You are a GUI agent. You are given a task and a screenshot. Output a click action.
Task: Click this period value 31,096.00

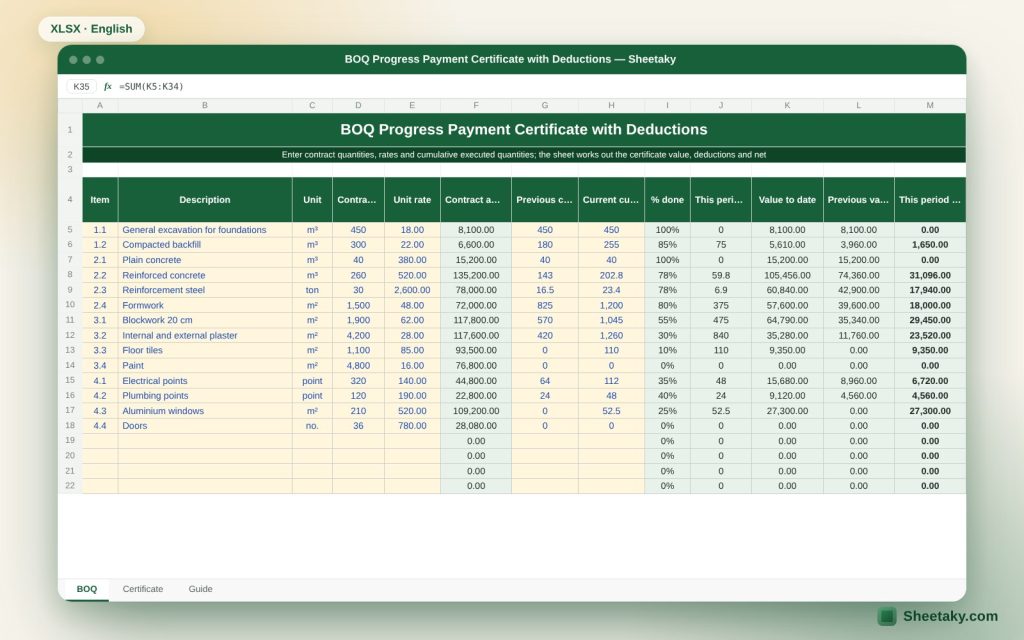tap(930, 276)
